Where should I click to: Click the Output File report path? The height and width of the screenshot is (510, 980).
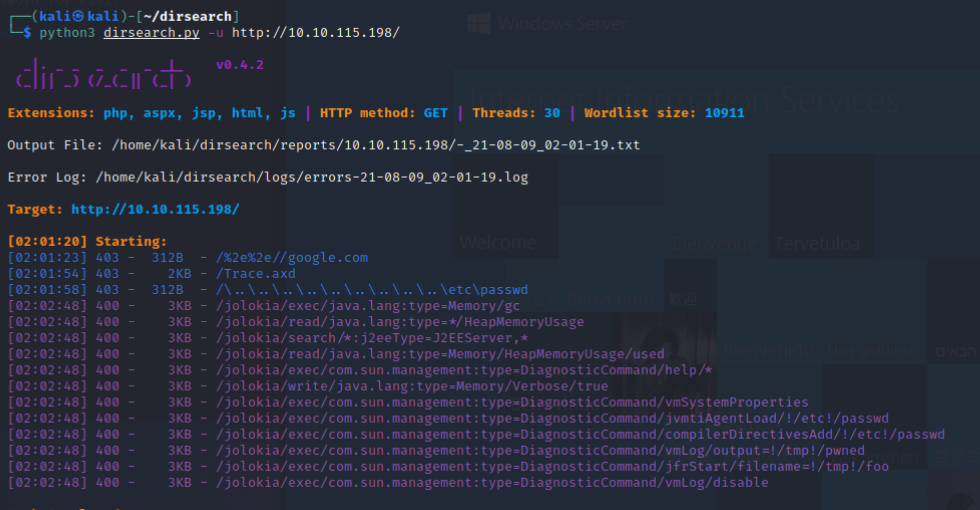[x=375, y=145]
